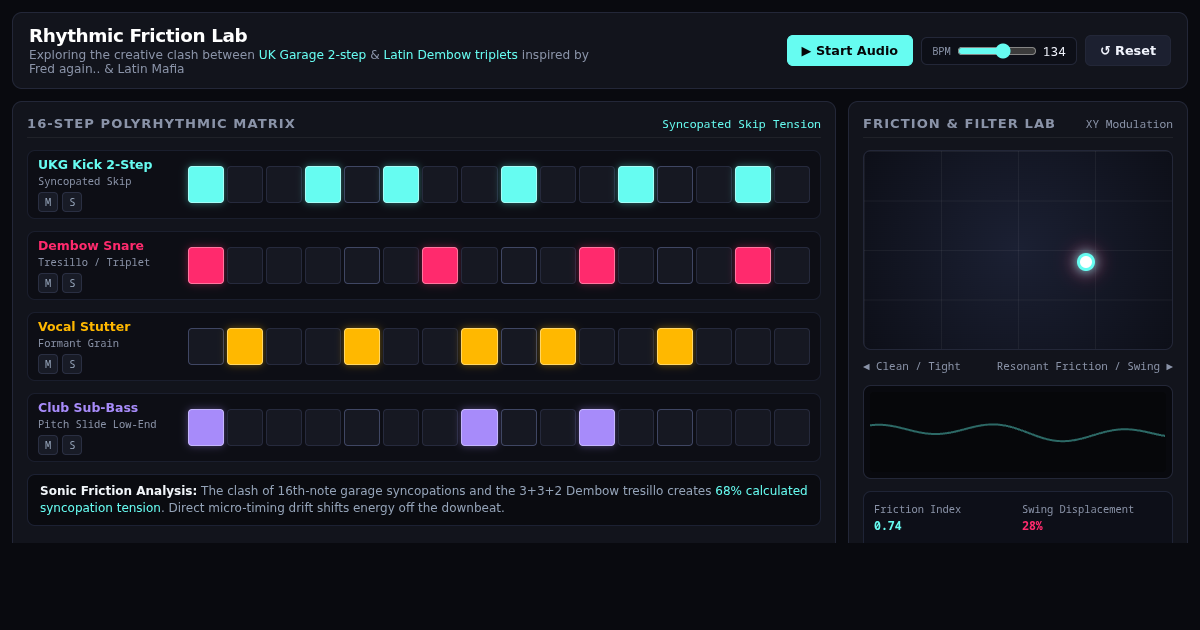This screenshot has height=630, width=1200.
Task: Turn off step 11 of Club Sub-Bass row
Action: (597, 428)
